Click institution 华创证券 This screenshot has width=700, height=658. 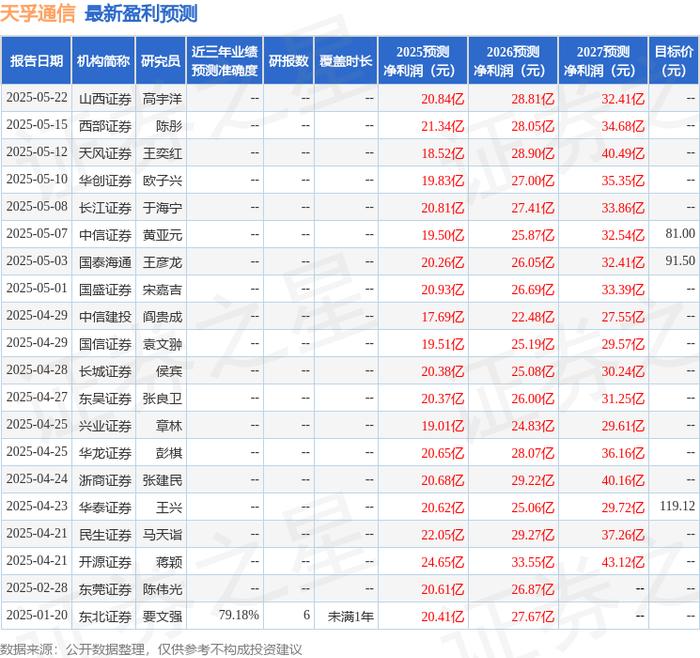click(x=105, y=180)
